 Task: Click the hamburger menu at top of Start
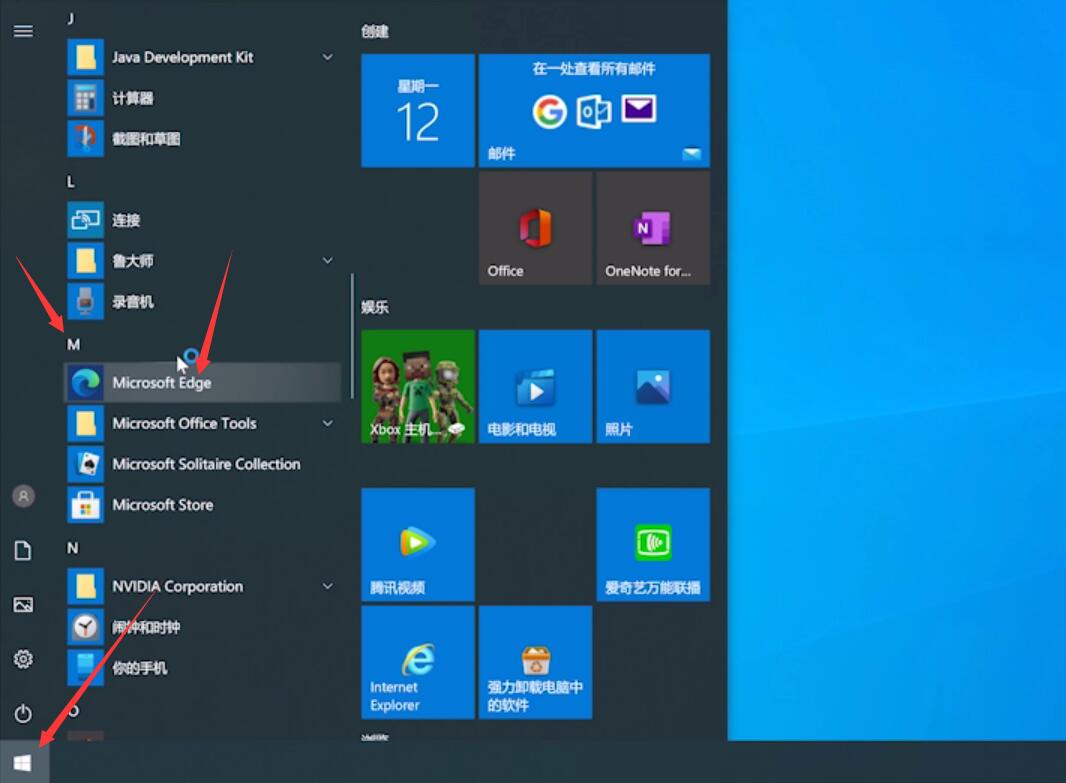pos(23,31)
